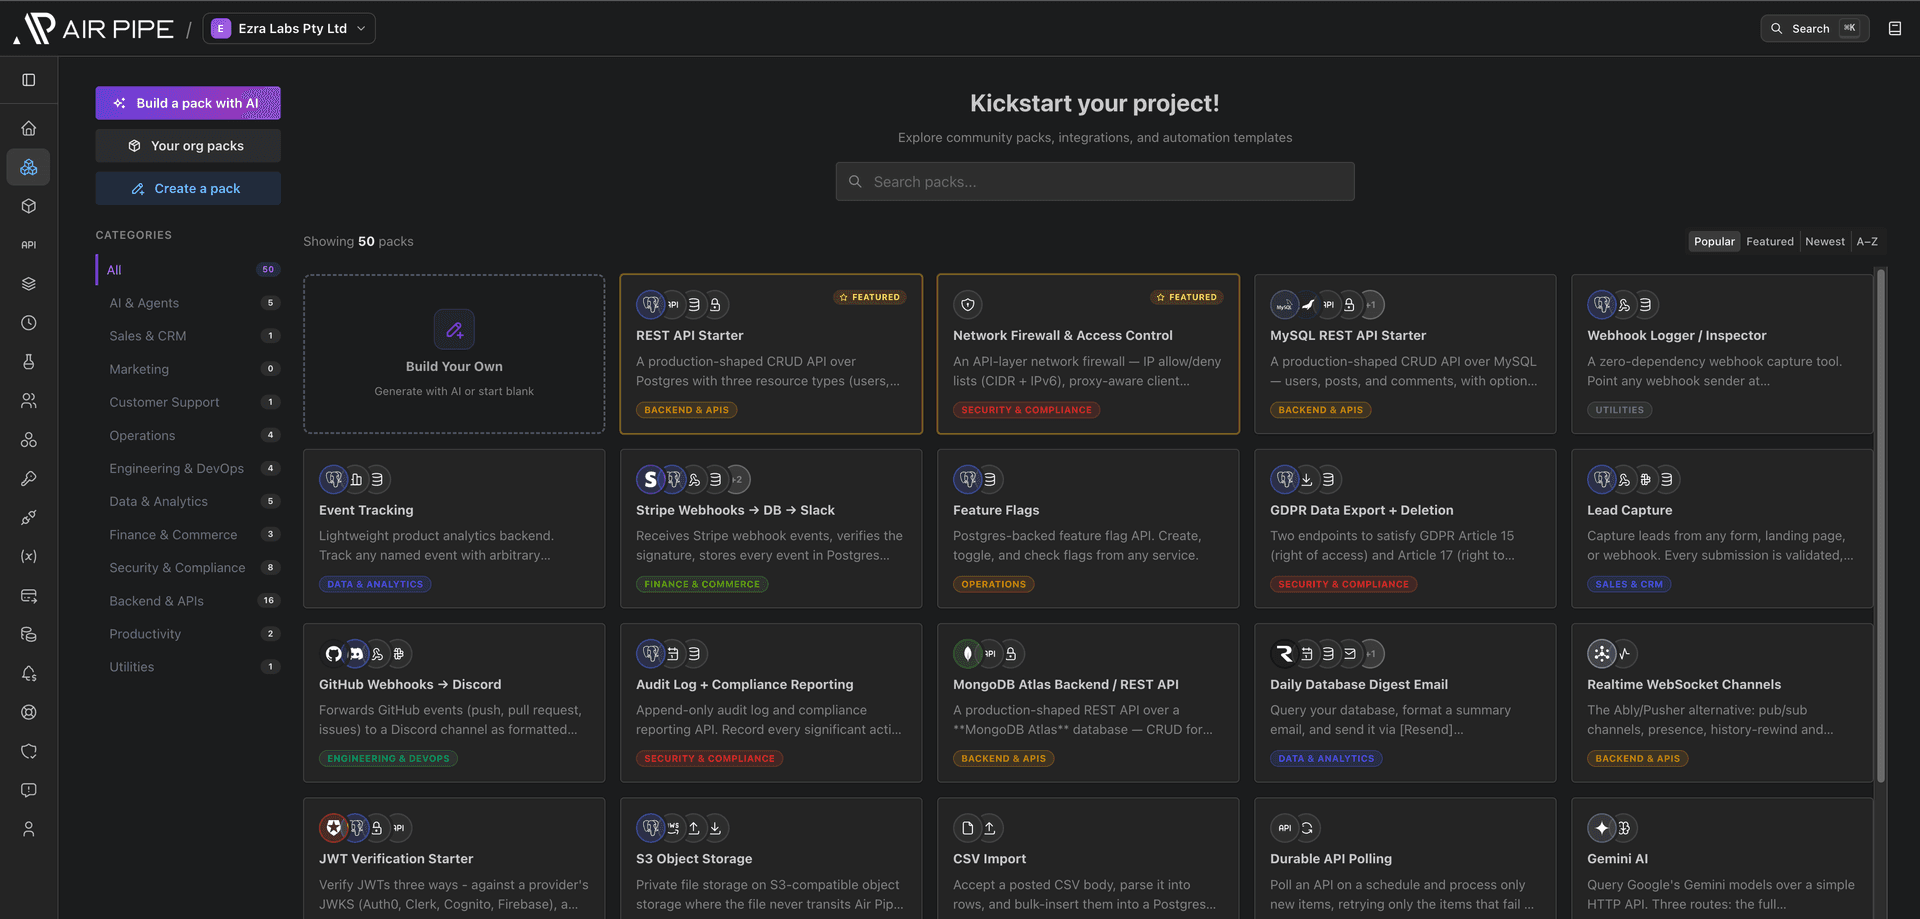The width and height of the screenshot is (1920, 919).
Task: Open the users icon in the sidebar
Action: (x=29, y=401)
